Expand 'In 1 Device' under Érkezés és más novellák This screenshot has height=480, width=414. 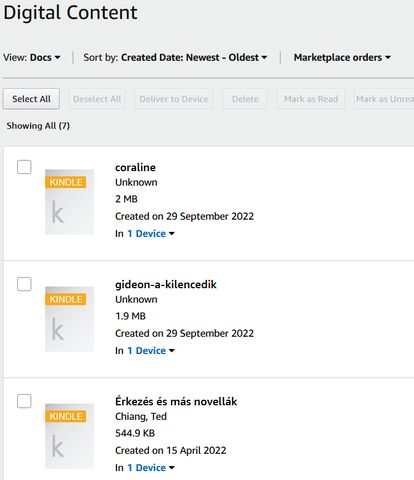coord(151,468)
